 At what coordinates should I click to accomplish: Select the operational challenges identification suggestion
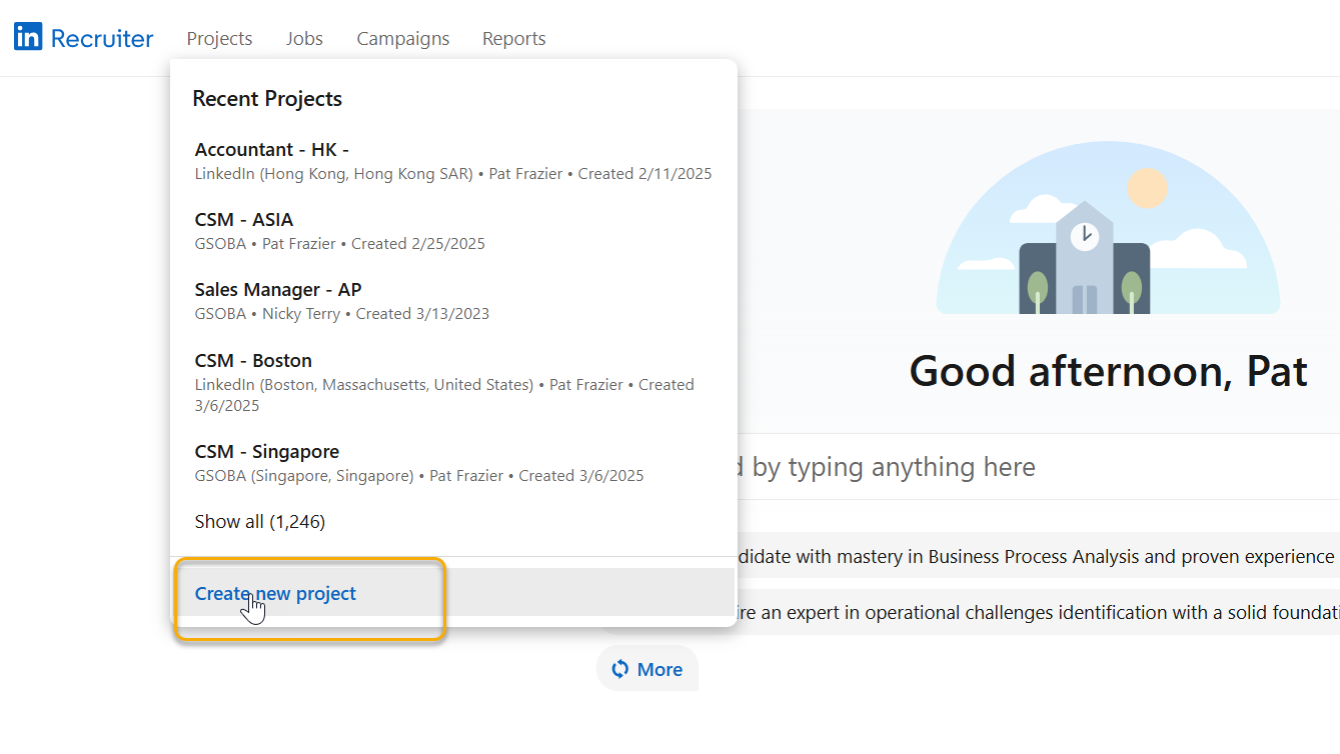[x=1038, y=612]
